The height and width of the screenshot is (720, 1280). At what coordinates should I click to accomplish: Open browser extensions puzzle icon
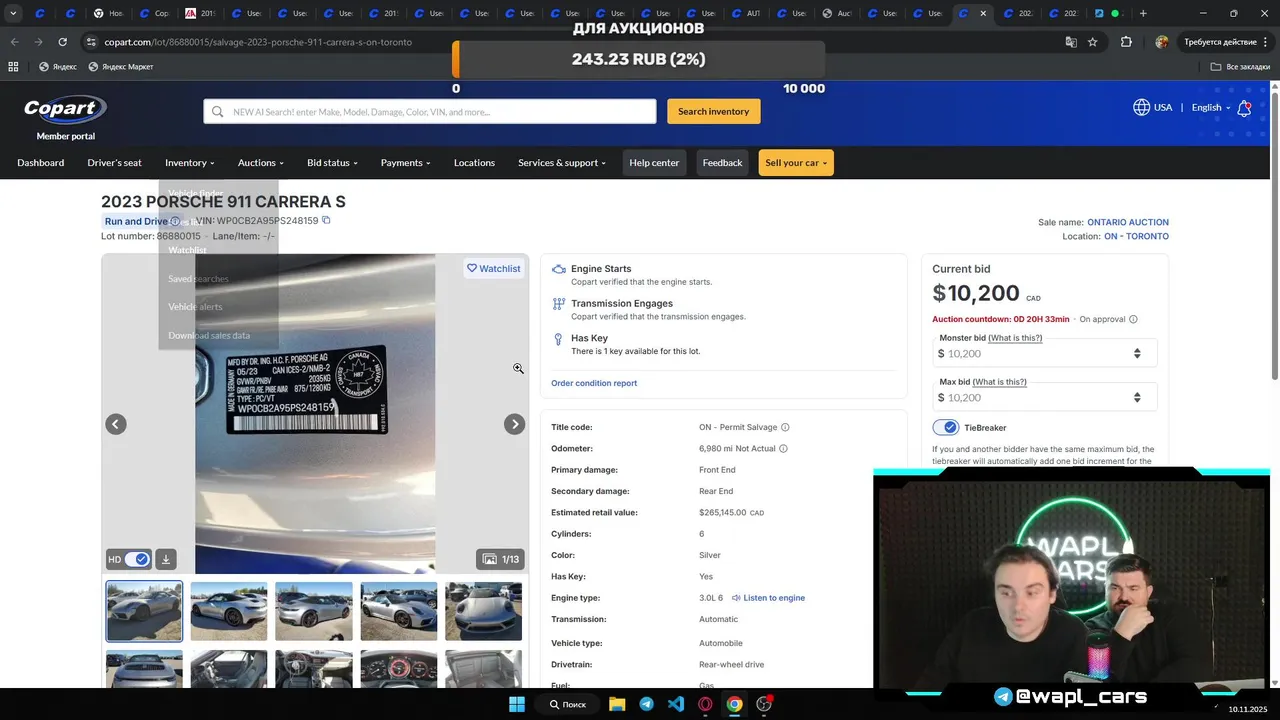[1127, 42]
